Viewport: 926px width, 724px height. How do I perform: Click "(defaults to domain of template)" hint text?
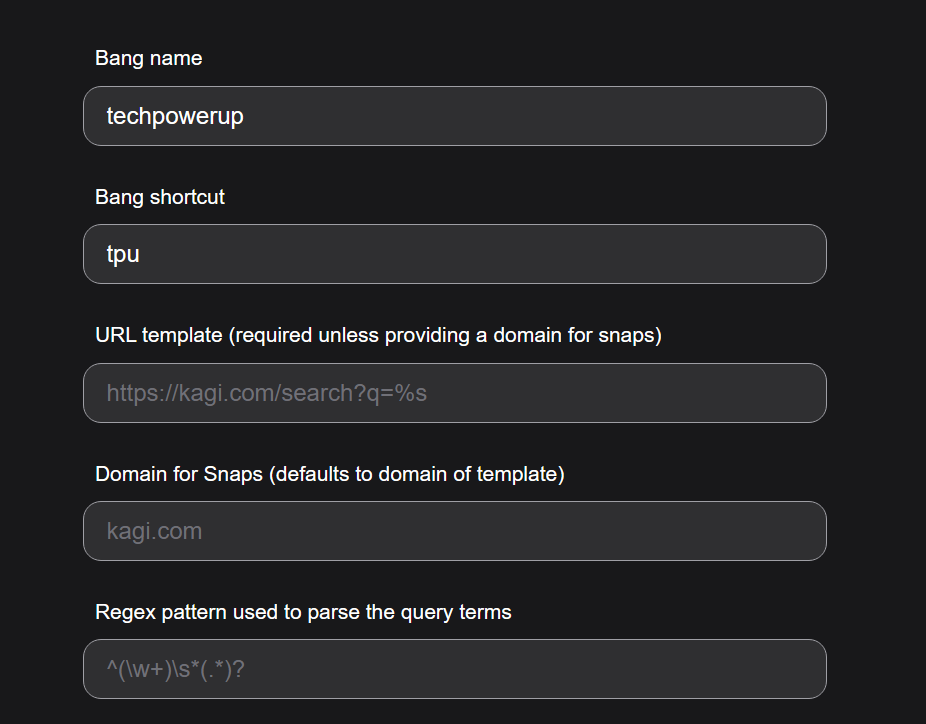(x=416, y=474)
